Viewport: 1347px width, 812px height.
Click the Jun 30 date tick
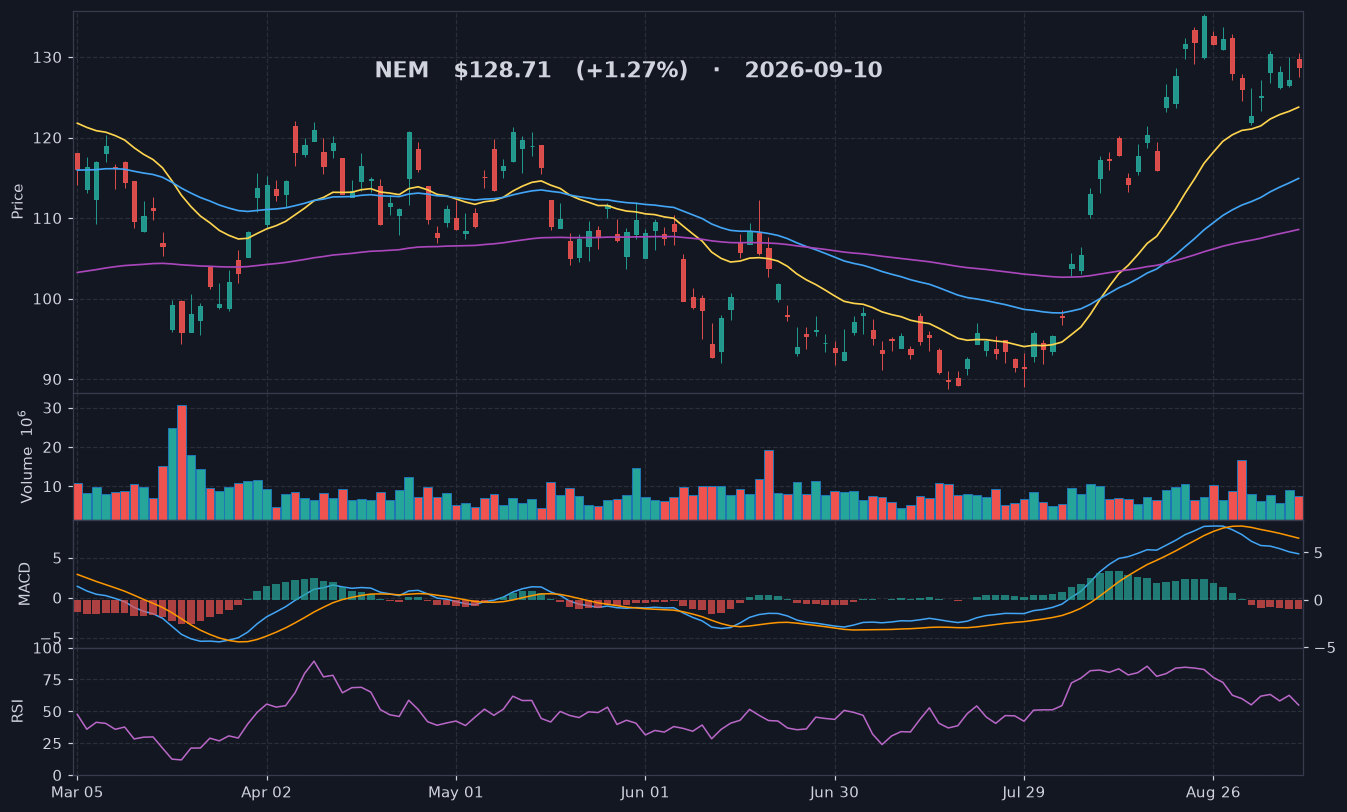[834, 792]
